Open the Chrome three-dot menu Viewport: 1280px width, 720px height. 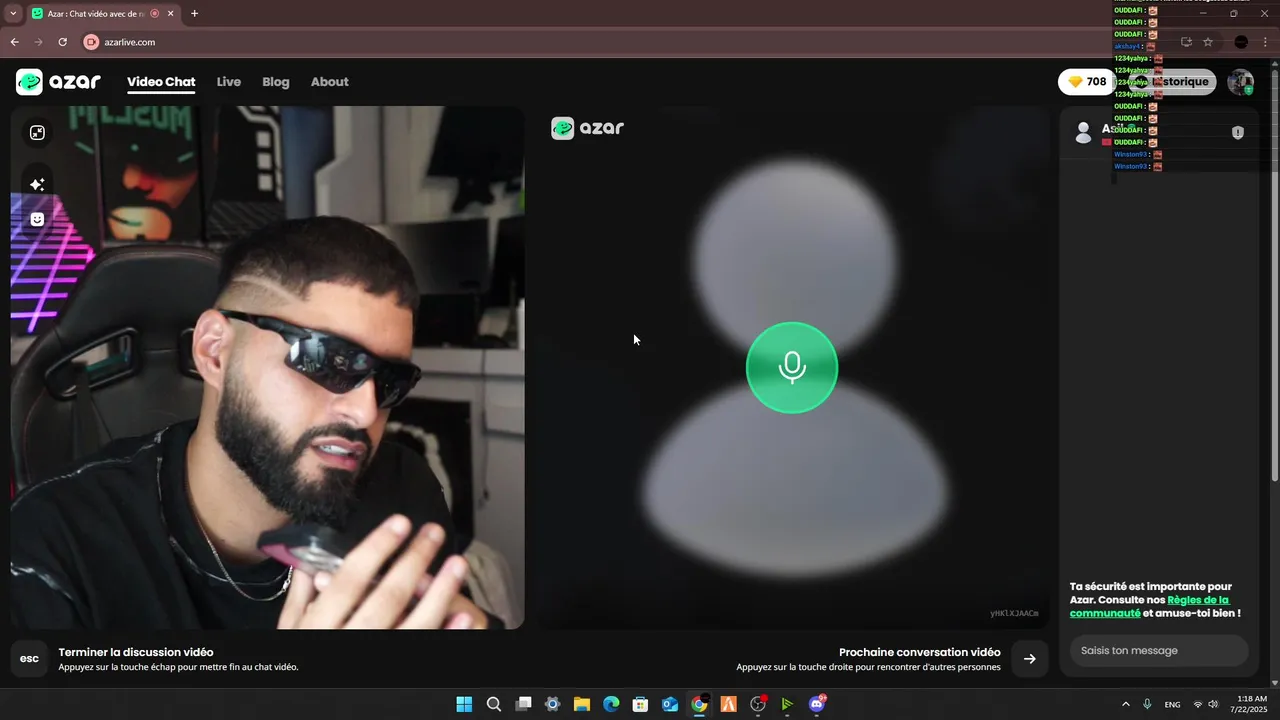click(1265, 42)
